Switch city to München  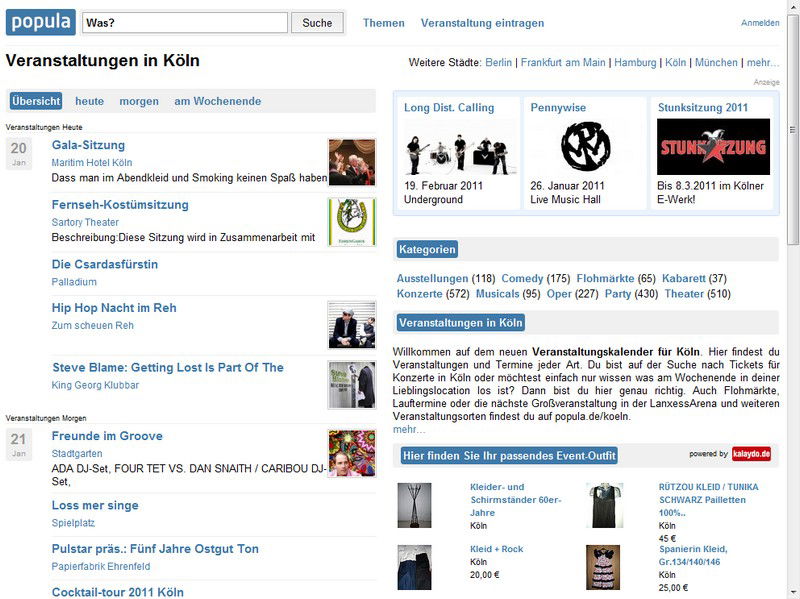coord(716,62)
